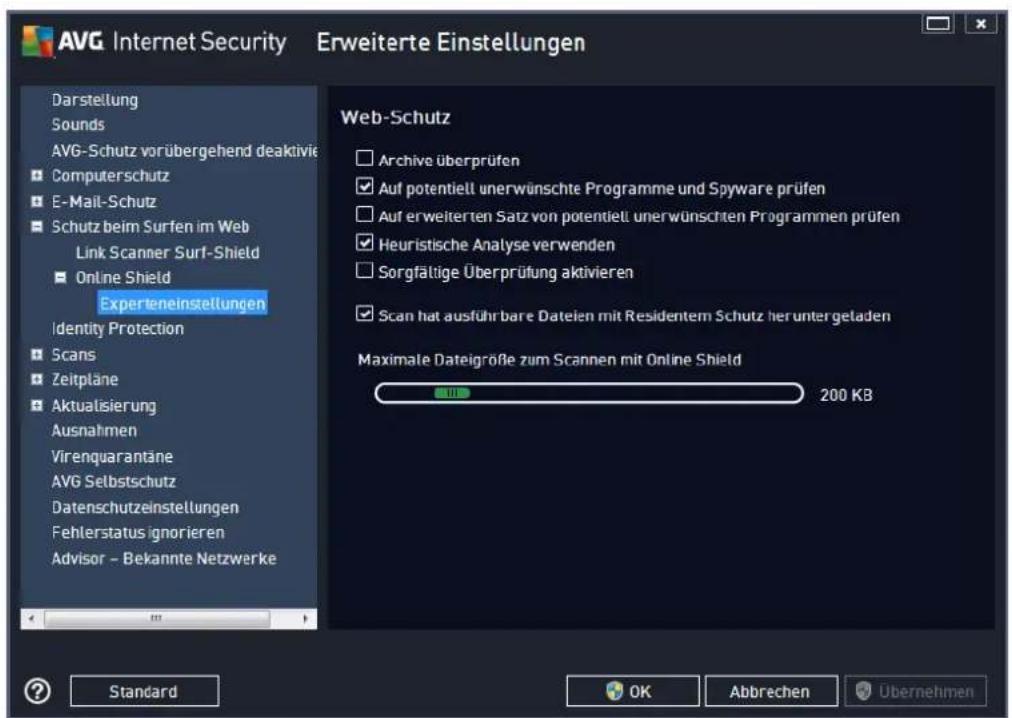Select Experteneinstellungen item
Image resolution: width=1012 pixels, height=718 pixels.
click(183, 303)
